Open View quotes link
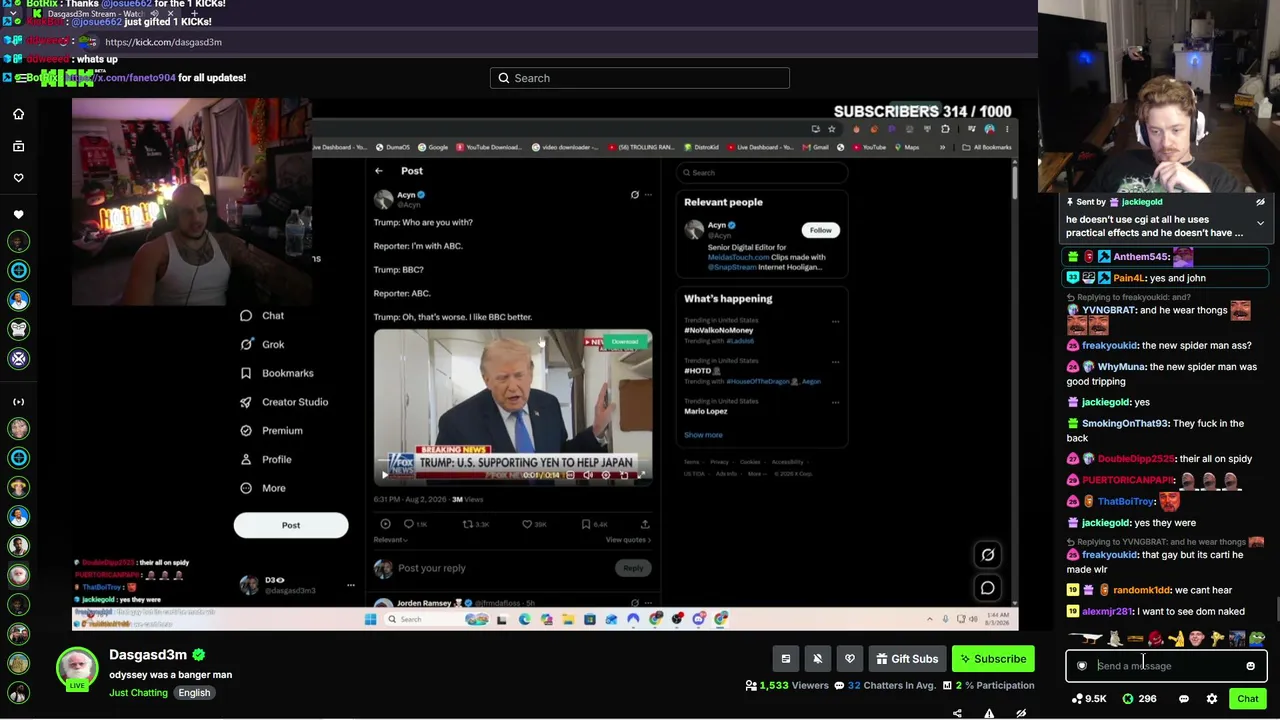The width and height of the screenshot is (1280, 720). pos(628,540)
